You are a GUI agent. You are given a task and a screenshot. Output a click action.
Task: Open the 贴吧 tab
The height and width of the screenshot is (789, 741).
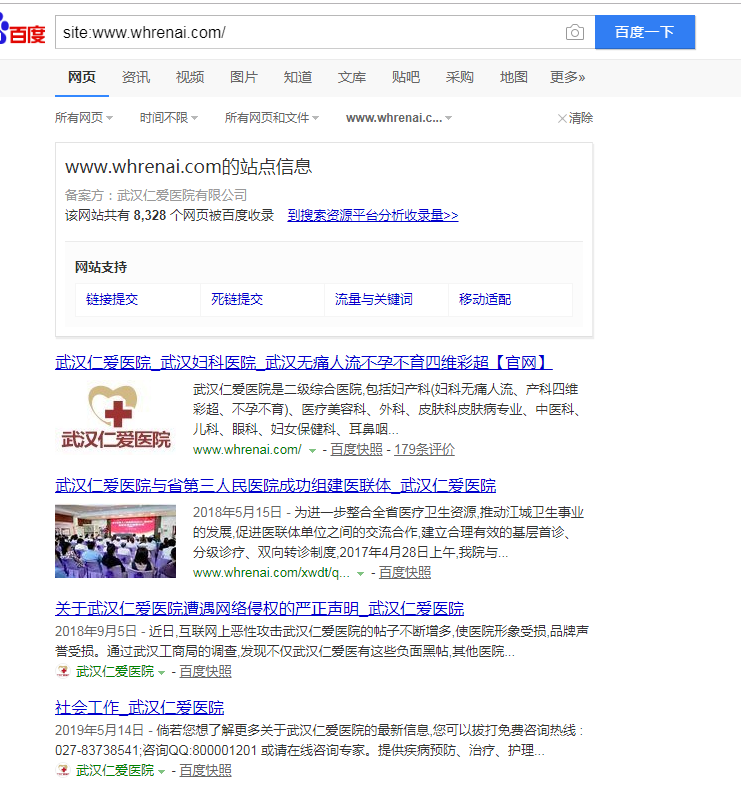coord(405,77)
